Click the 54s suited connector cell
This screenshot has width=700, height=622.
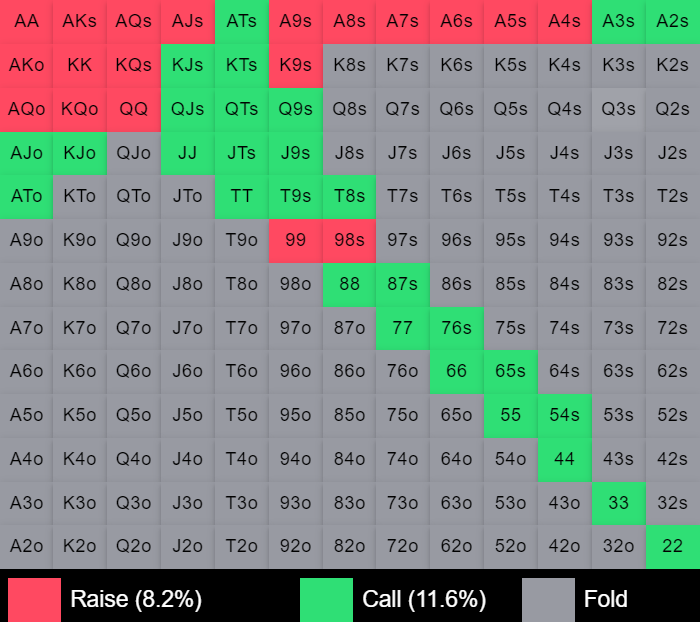(x=565, y=415)
